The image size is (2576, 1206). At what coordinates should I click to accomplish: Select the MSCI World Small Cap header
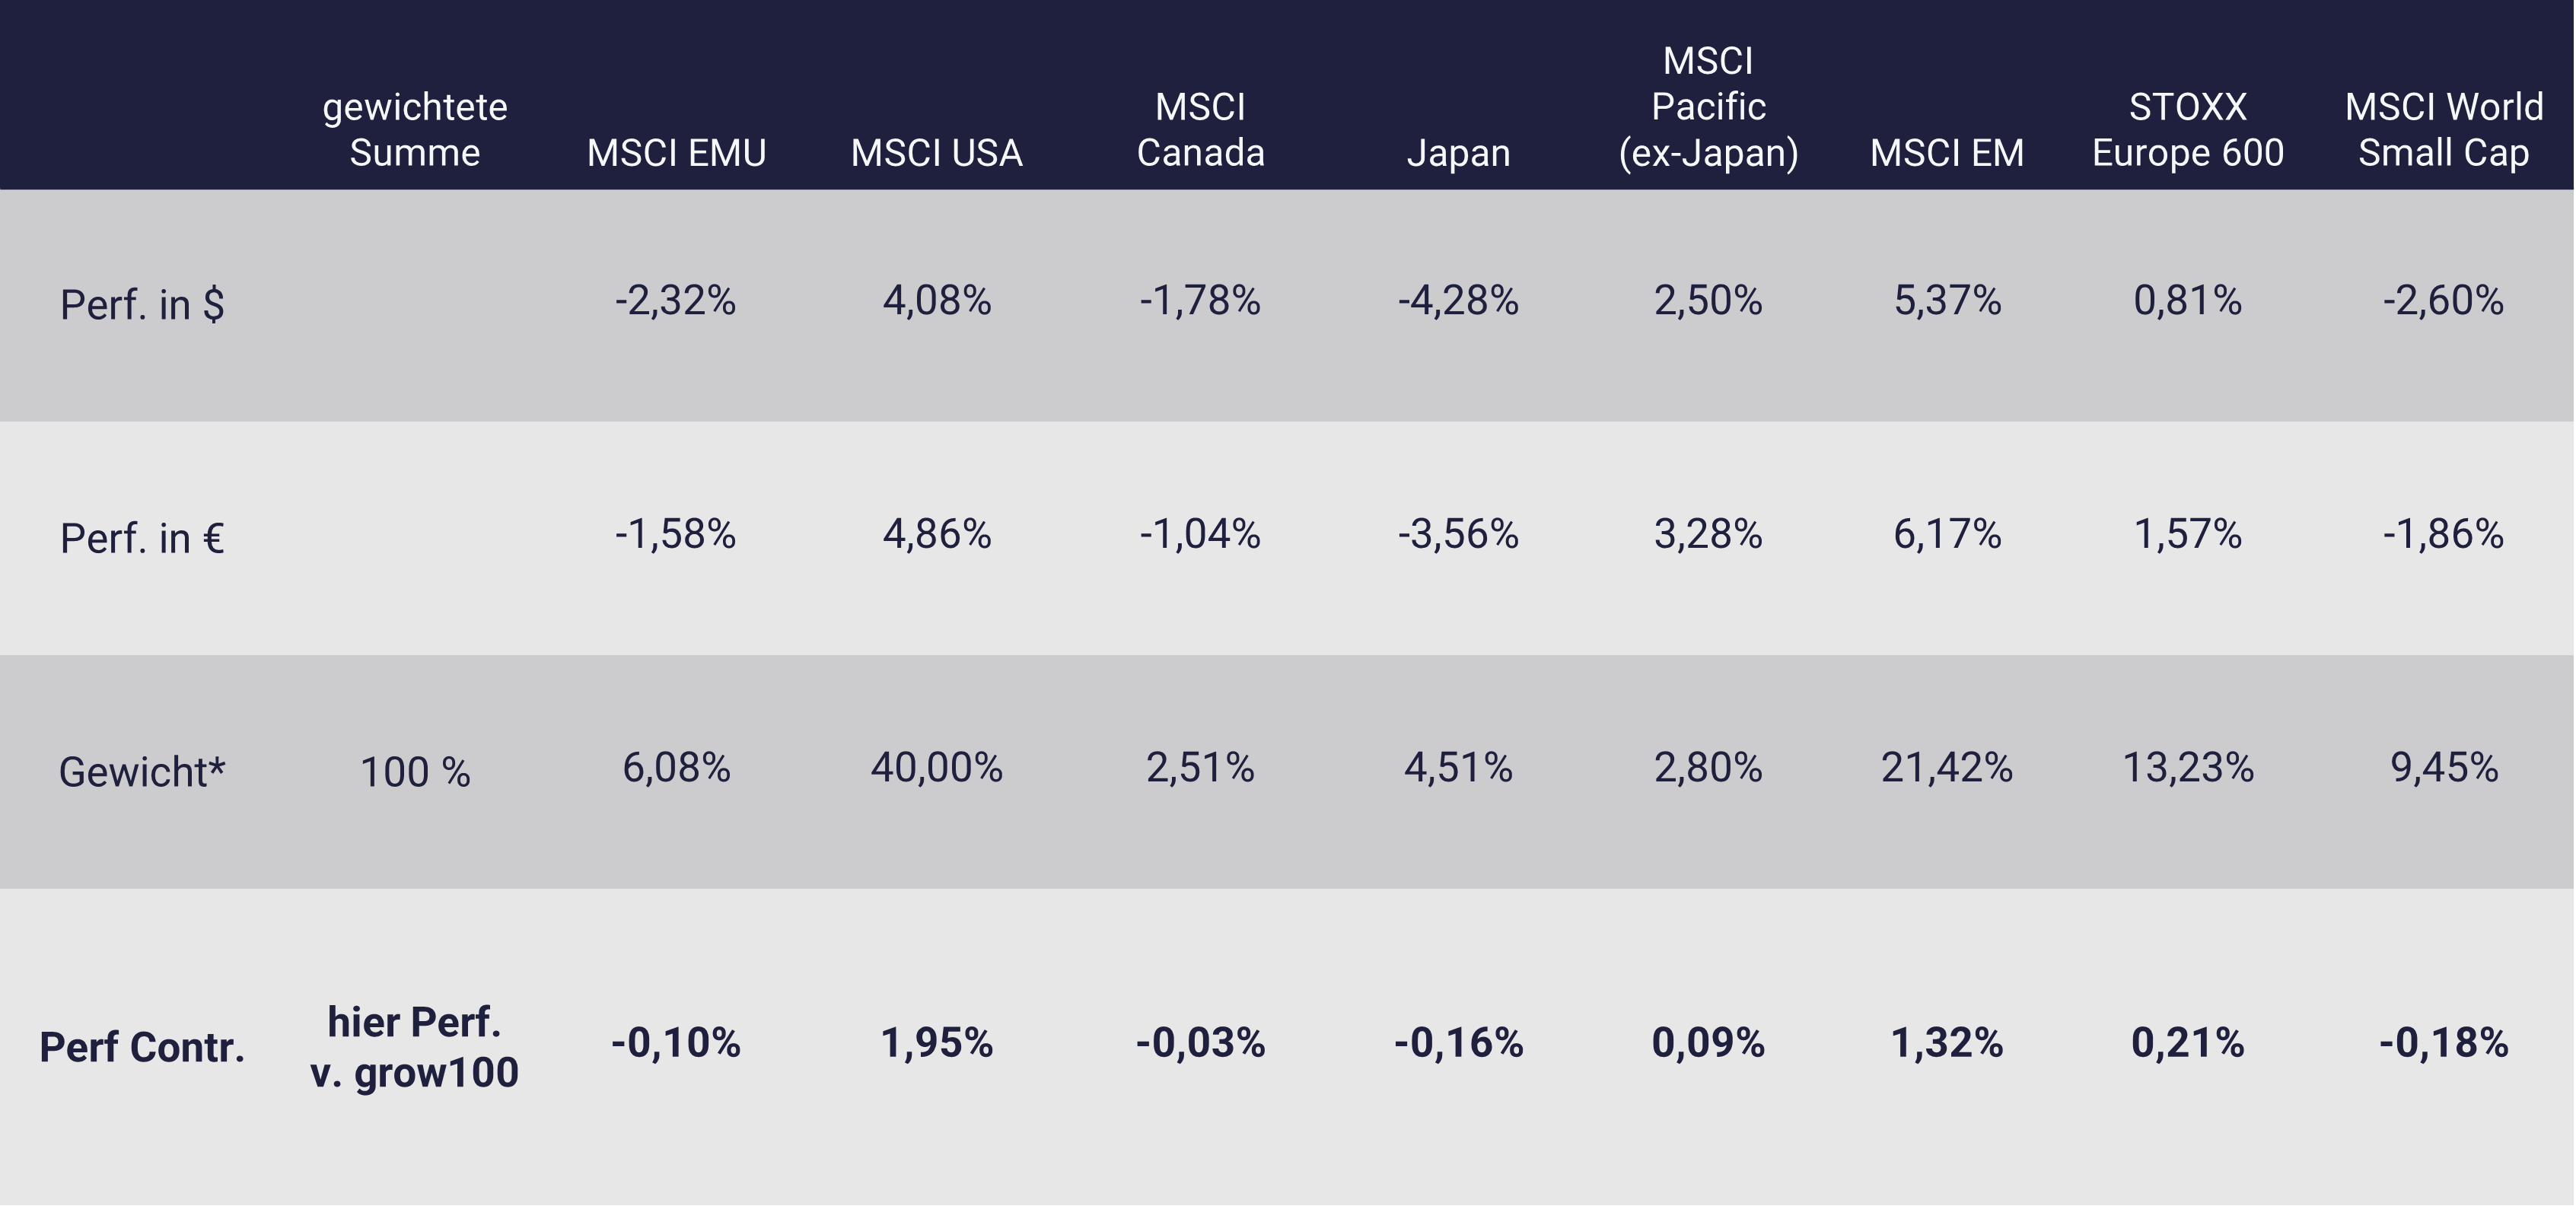point(2443,130)
